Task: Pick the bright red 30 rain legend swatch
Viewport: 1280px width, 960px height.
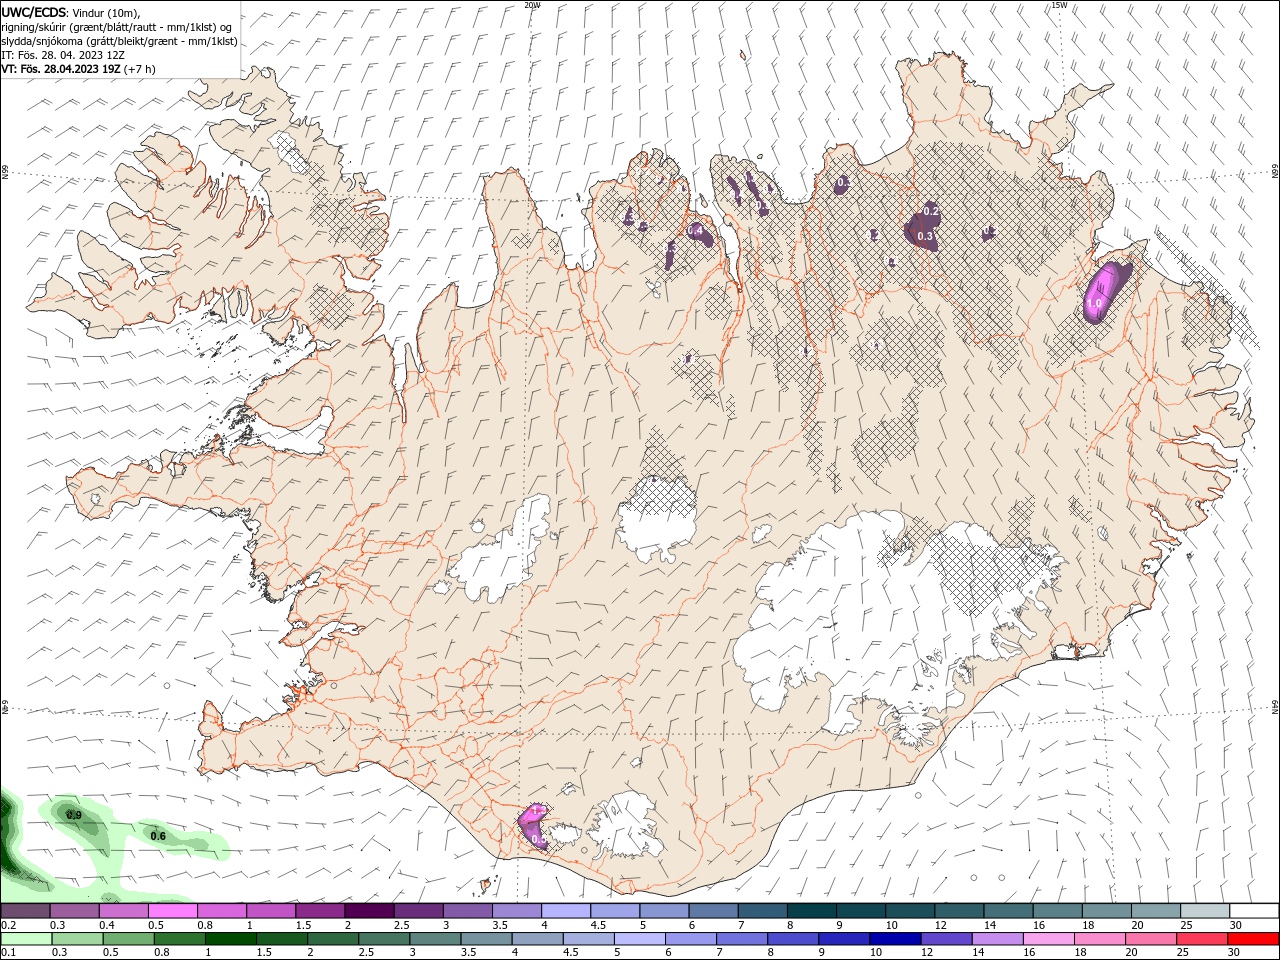Action: click(1252, 939)
